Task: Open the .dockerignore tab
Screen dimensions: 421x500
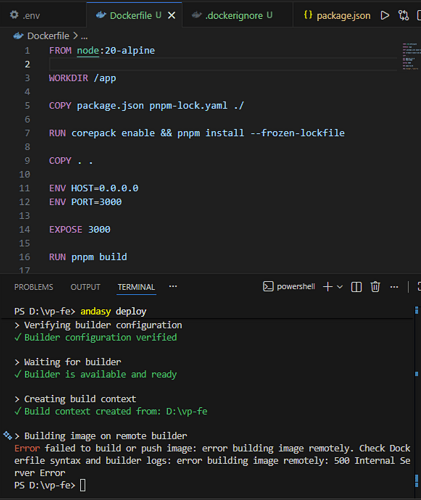Action: tap(237, 15)
